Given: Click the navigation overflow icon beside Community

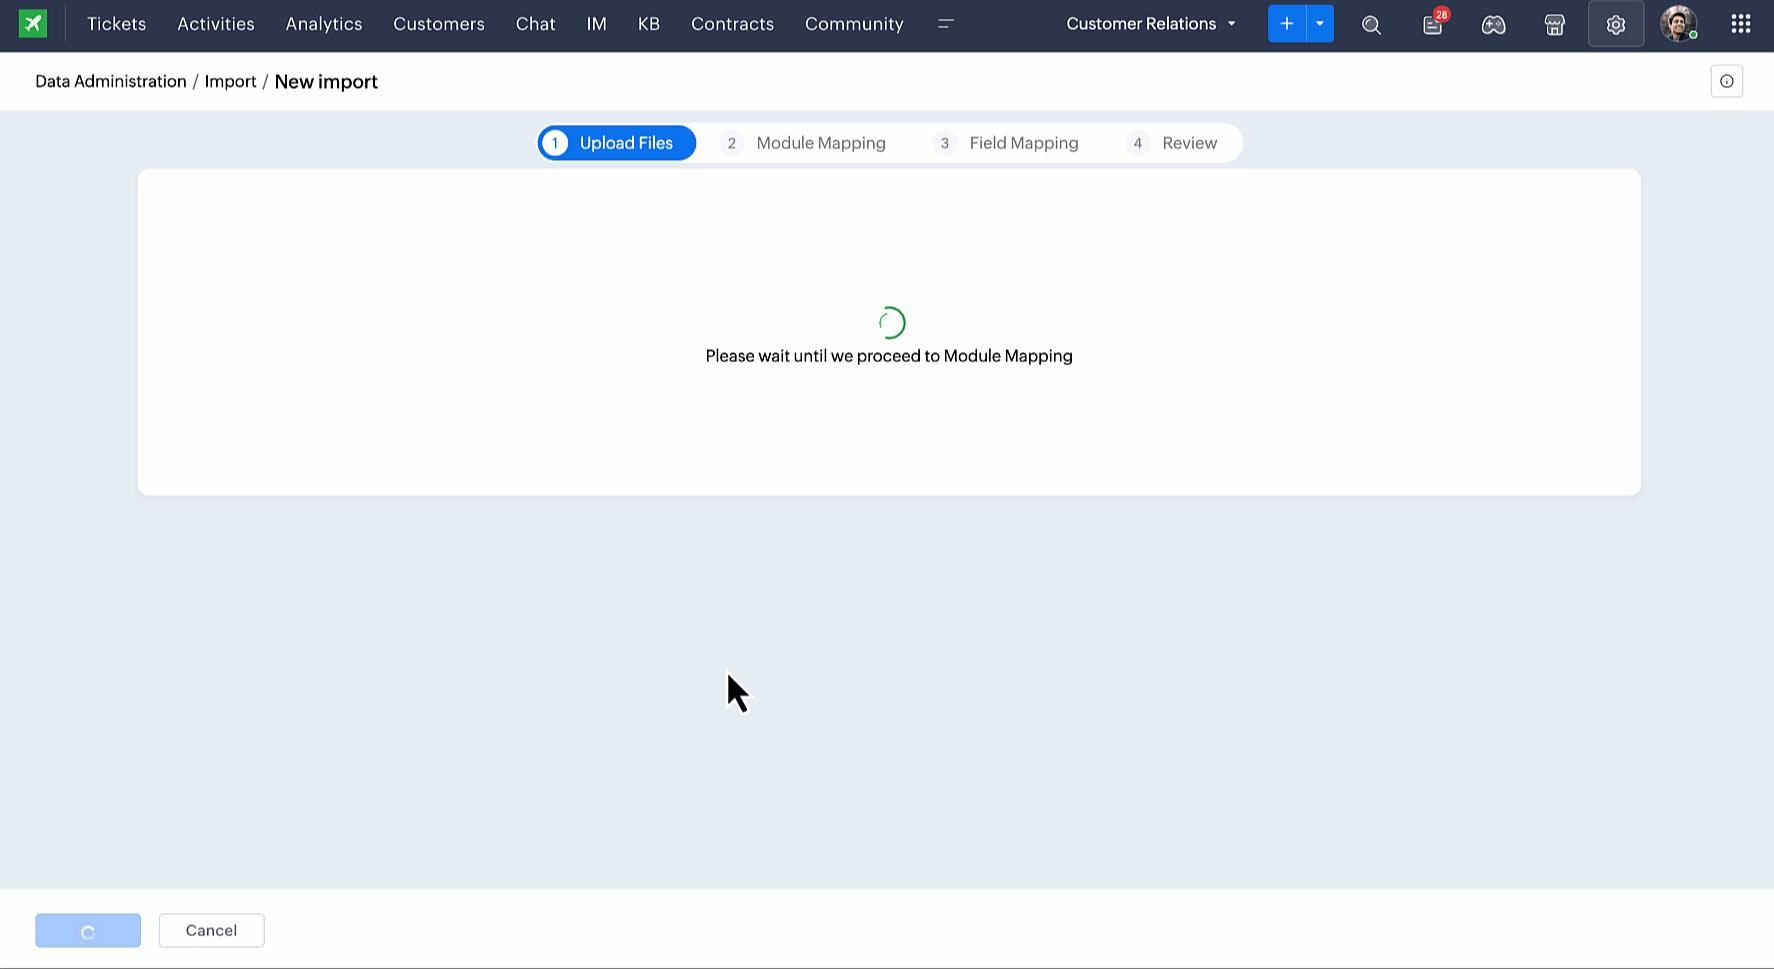Looking at the screenshot, I should pos(945,25).
